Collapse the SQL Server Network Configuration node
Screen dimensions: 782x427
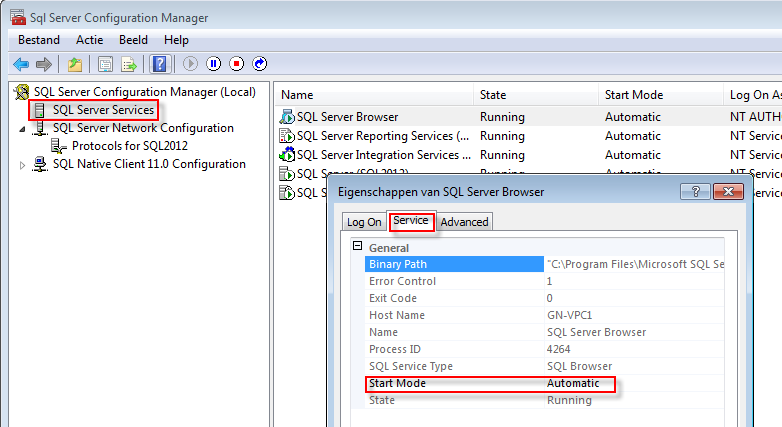click(22, 129)
